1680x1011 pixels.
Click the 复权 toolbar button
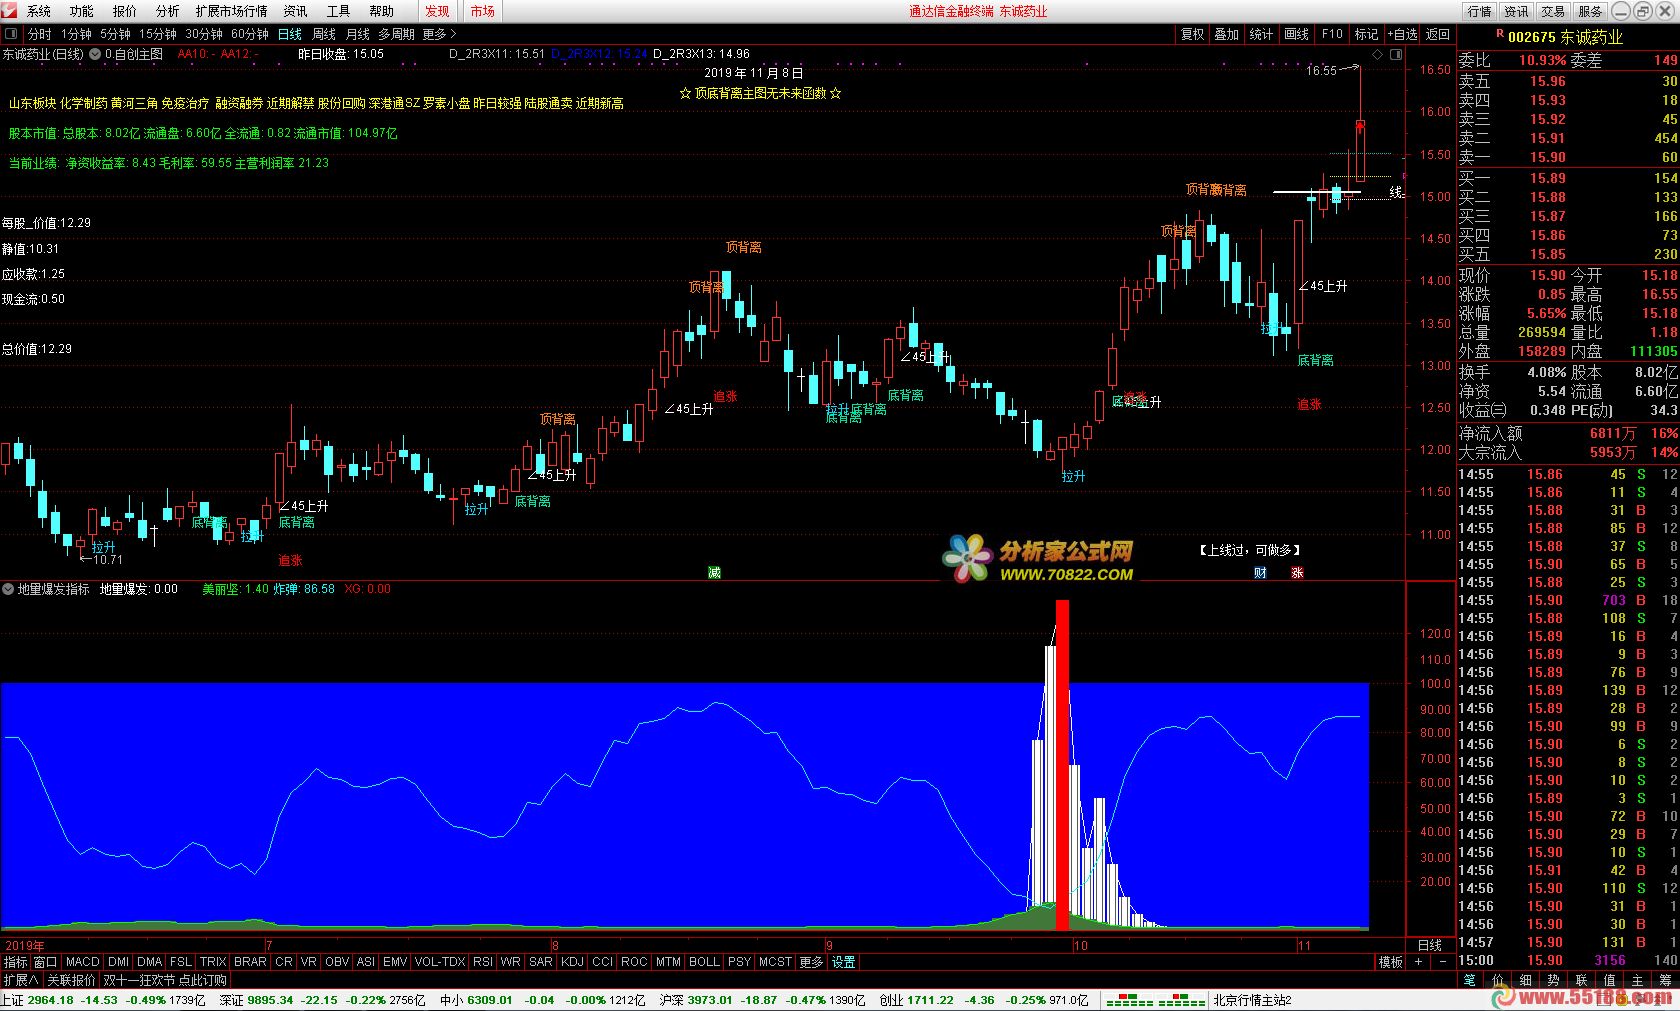pos(1193,34)
